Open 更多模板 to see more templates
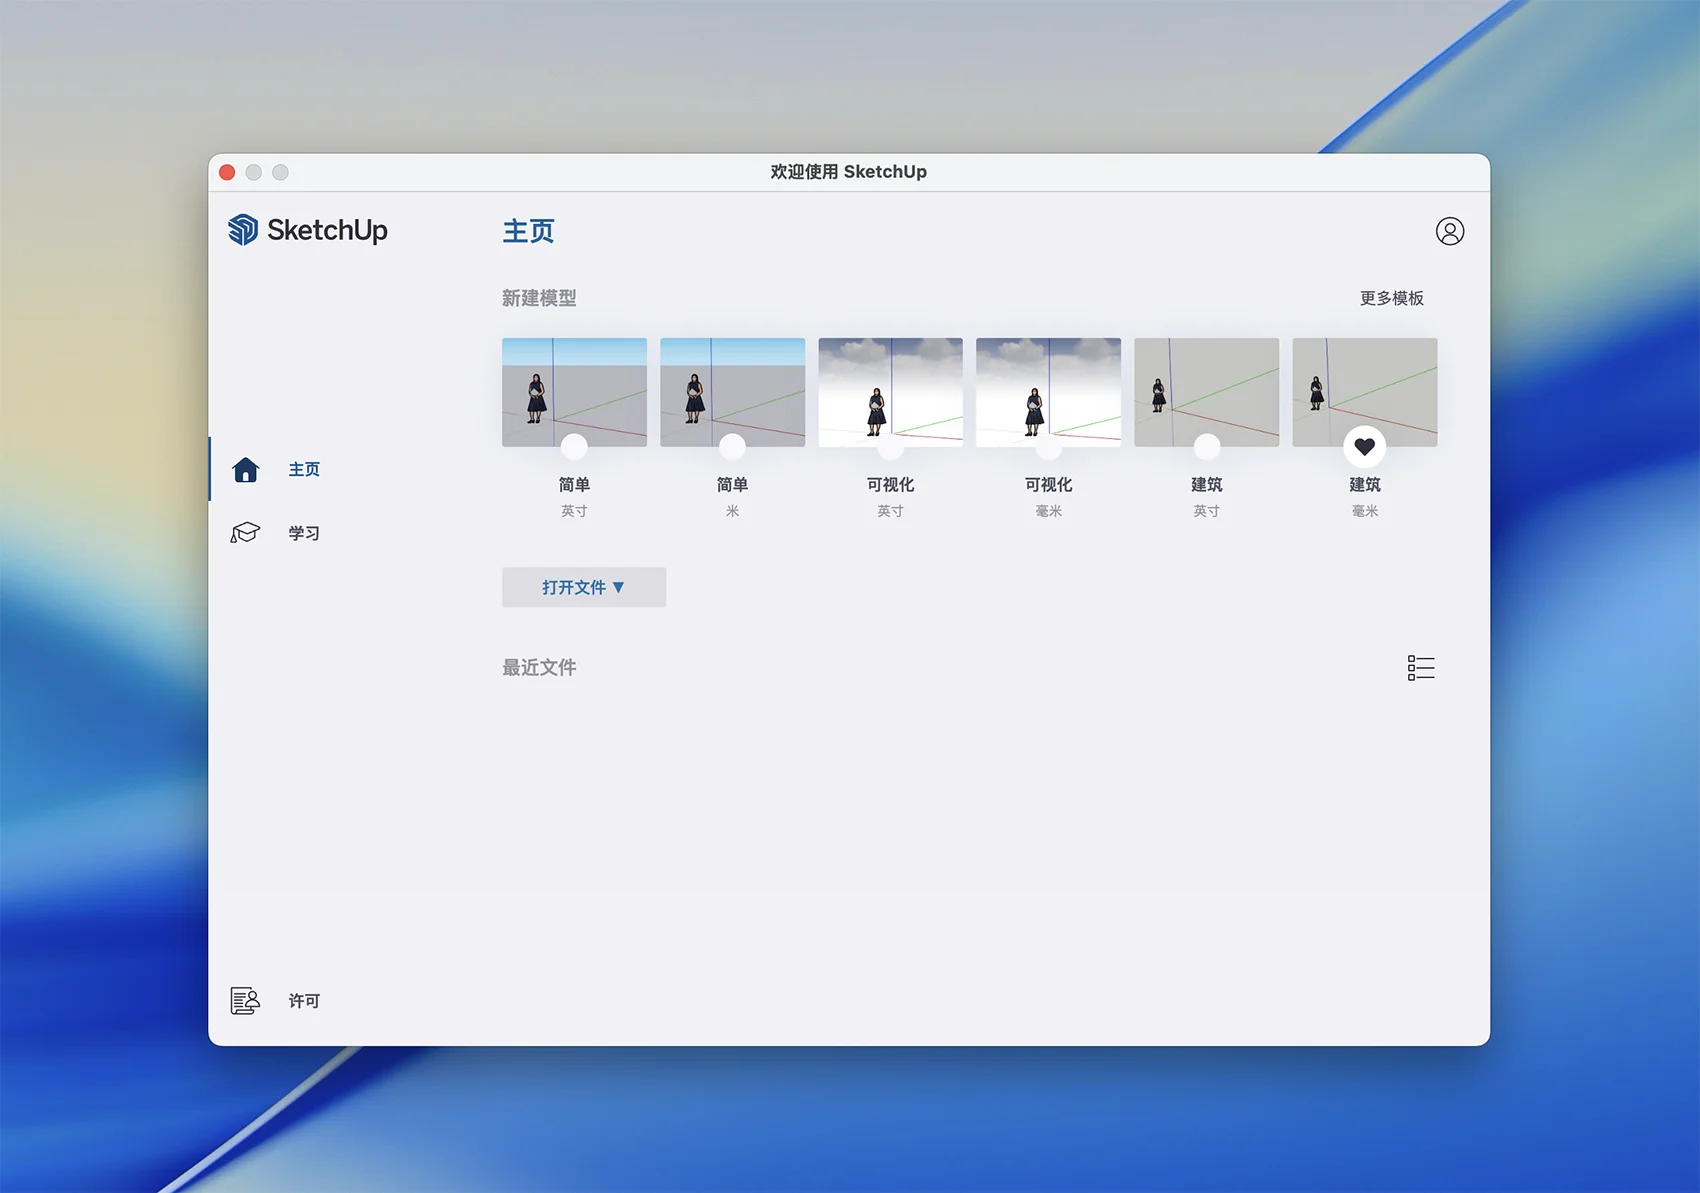Viewport: 1700px width, 1193px height. pos(1391,298)
